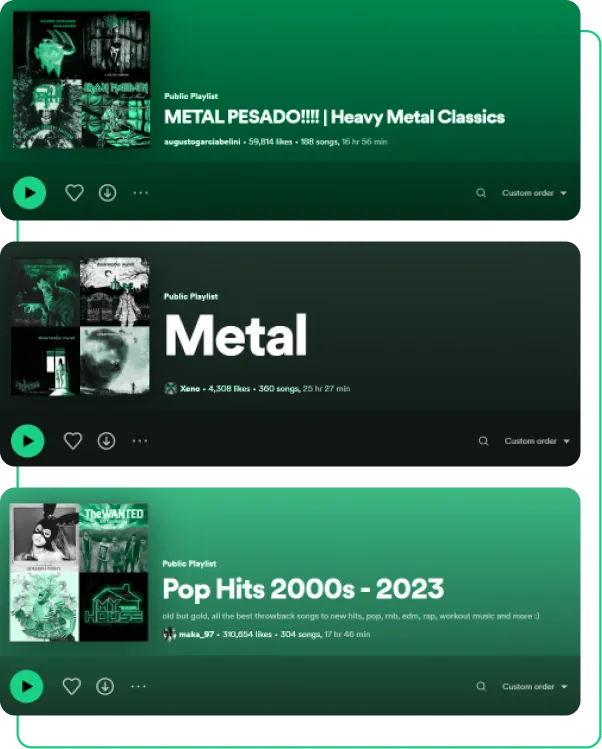
Task: Open three-dot menu for Metal playlist
Action: point(140,441)
